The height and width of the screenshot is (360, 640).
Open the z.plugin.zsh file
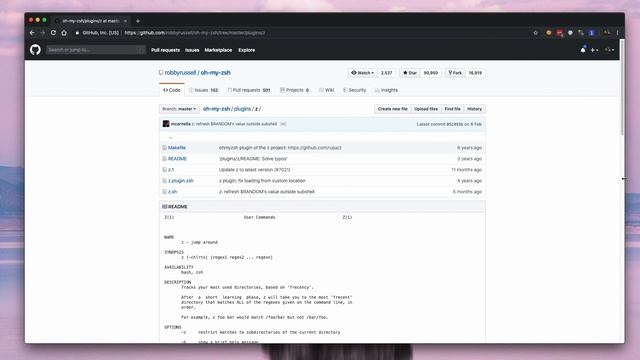[x=181, y=180]
